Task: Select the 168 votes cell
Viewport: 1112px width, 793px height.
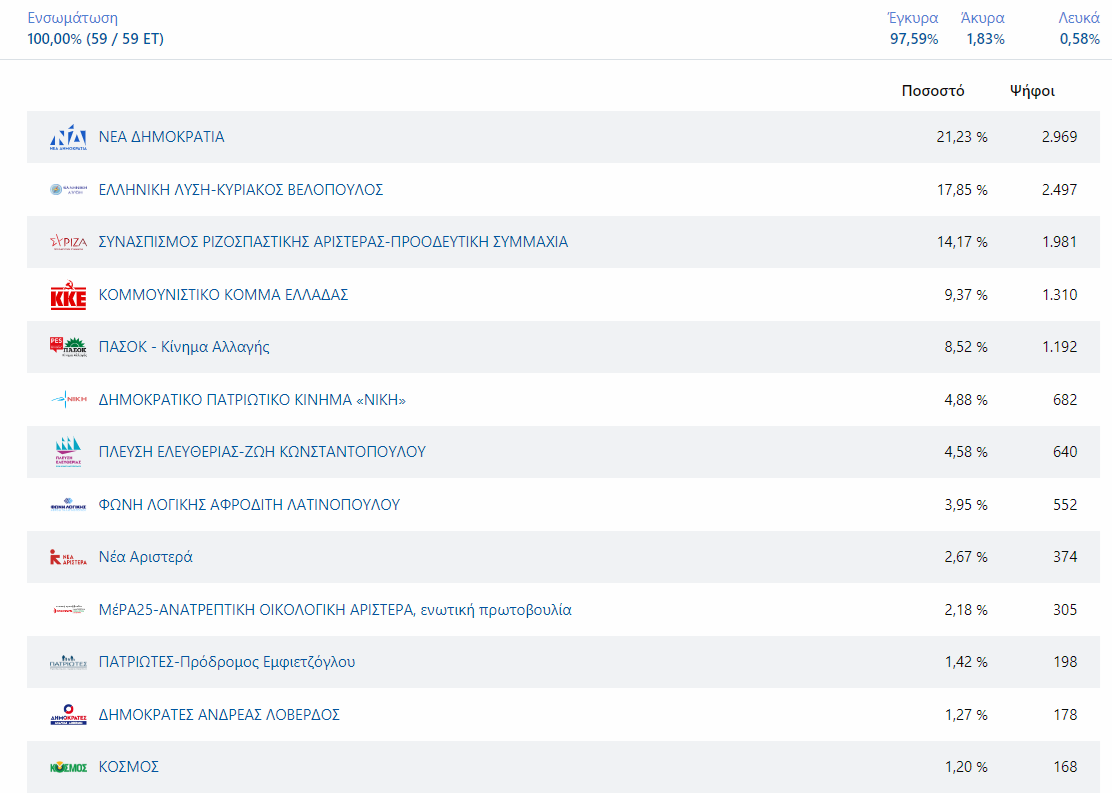Action: 1065,767
